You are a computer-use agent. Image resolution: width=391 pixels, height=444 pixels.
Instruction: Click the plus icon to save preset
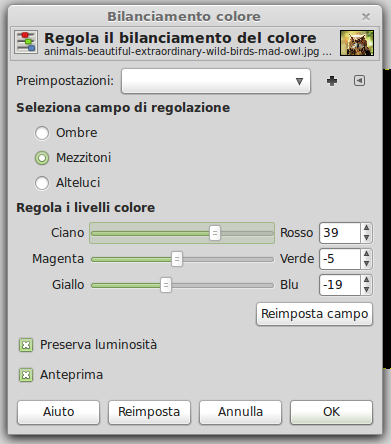332,81
